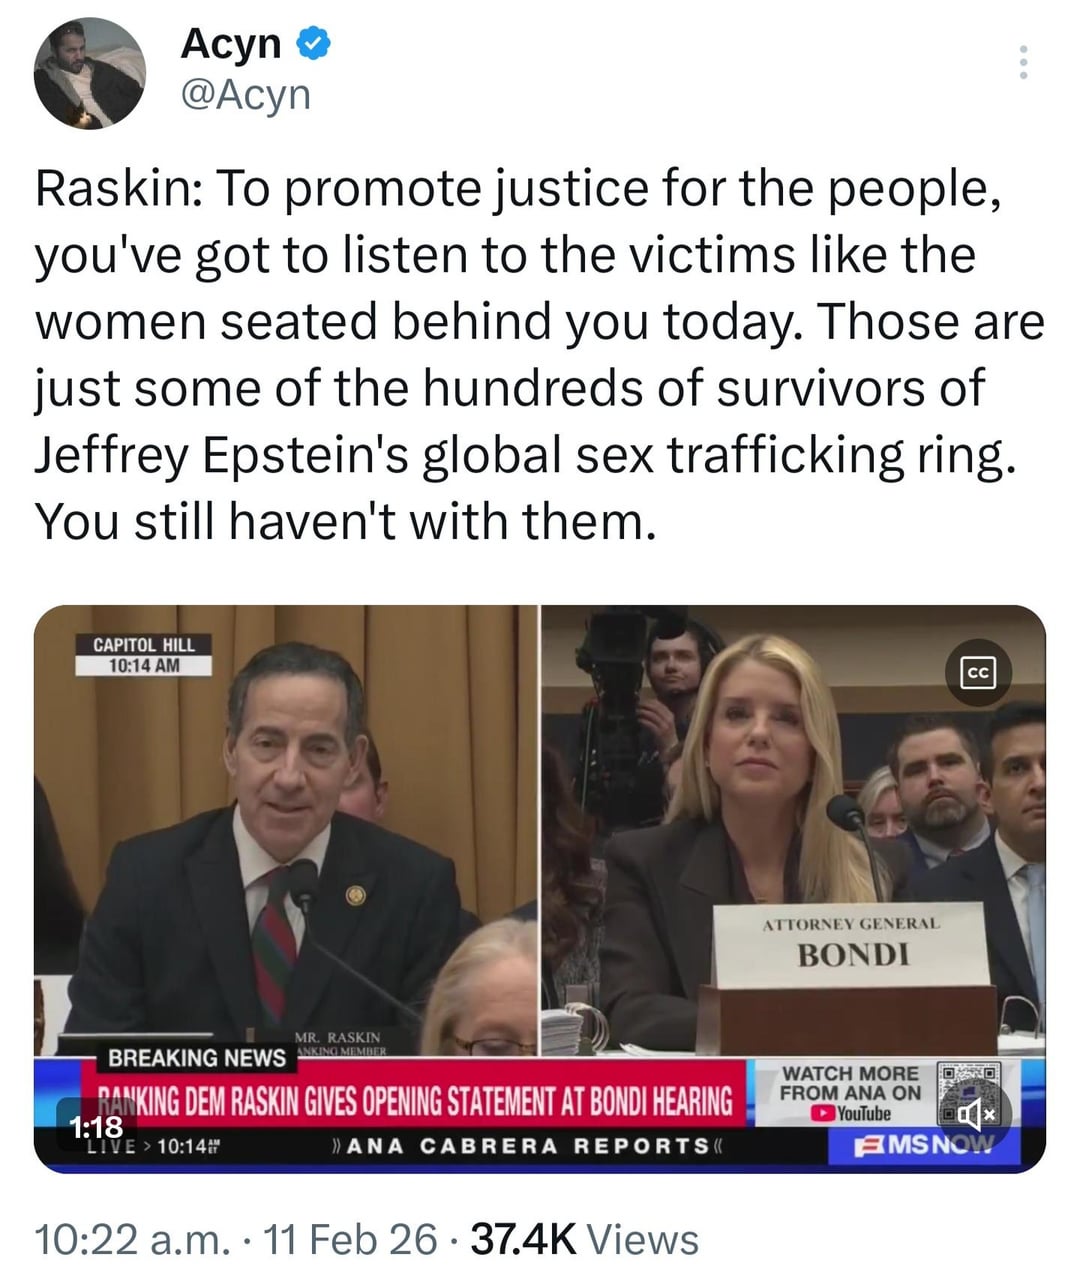1080x1269 pixels.
Task: Open the @Acyn handle link
Action: click(x=245, y=95)
